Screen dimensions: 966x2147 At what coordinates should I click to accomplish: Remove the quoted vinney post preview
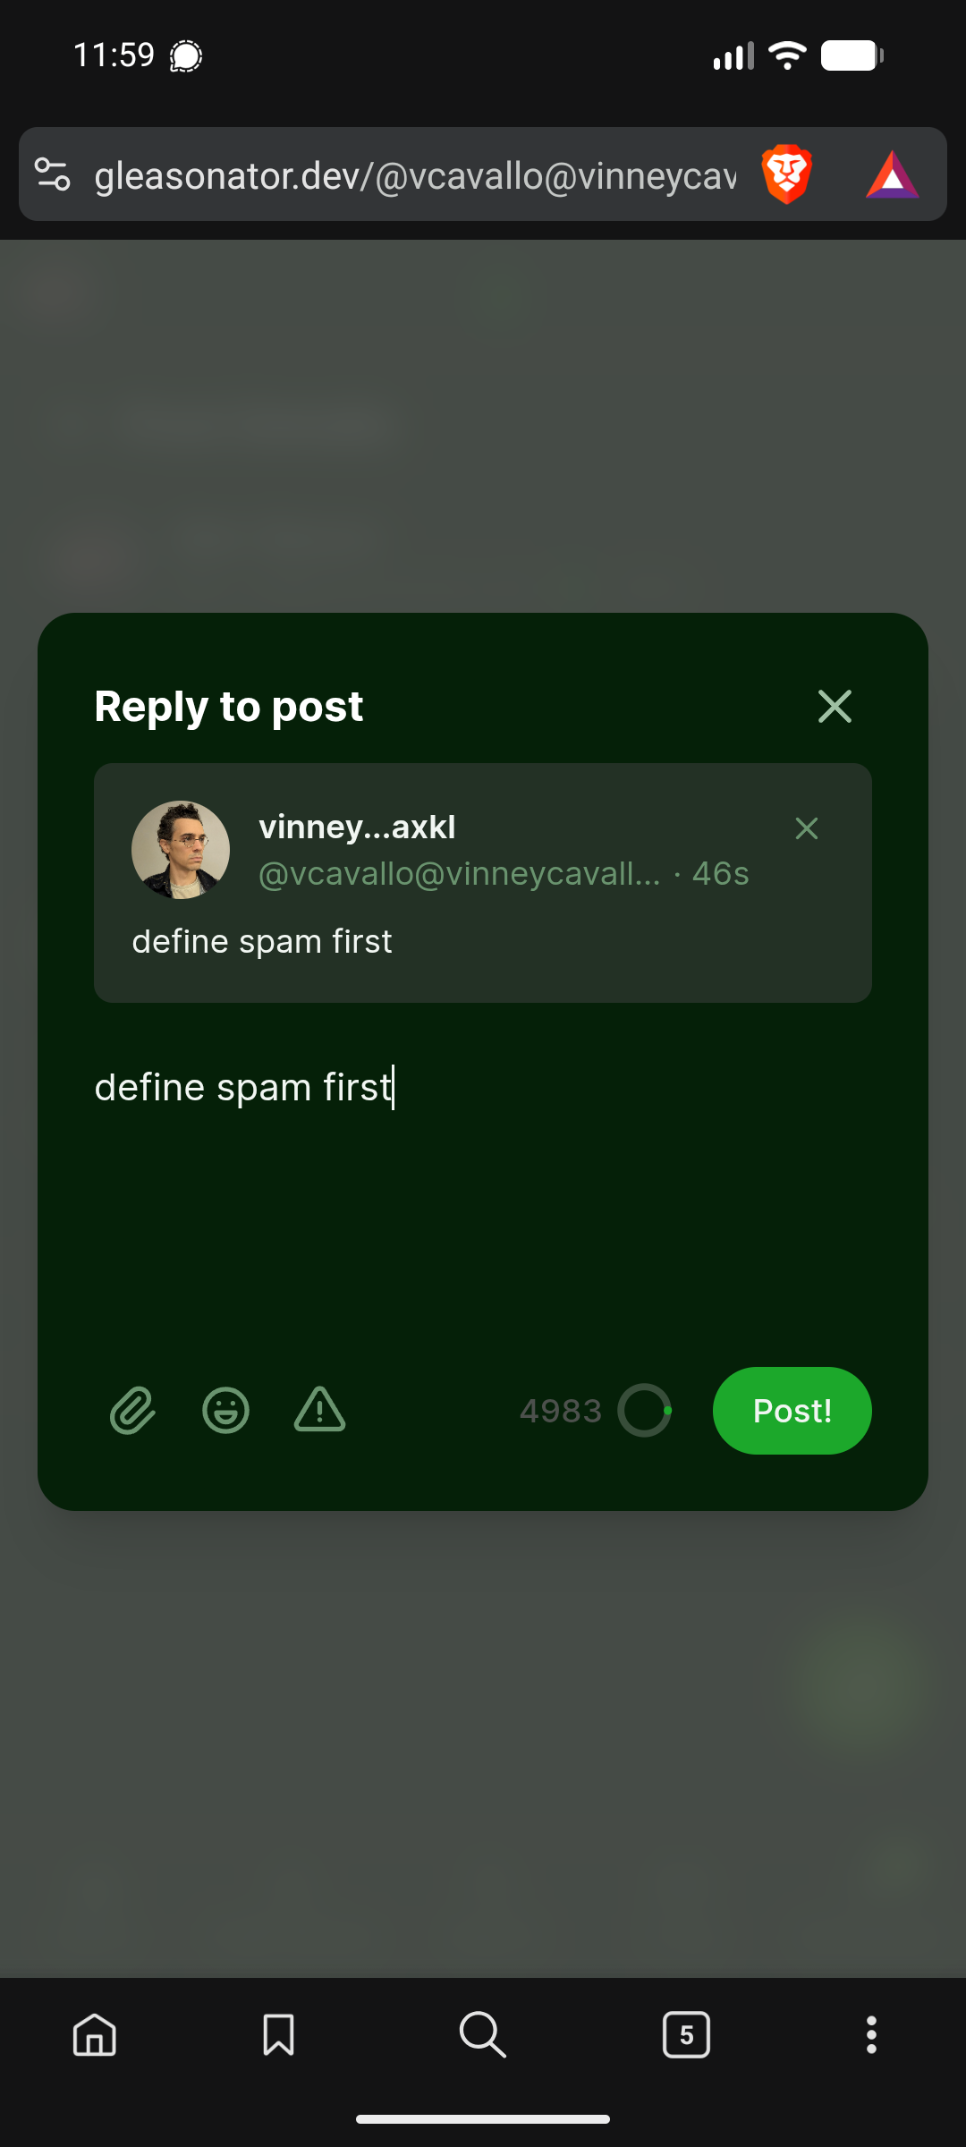[806, 828]
